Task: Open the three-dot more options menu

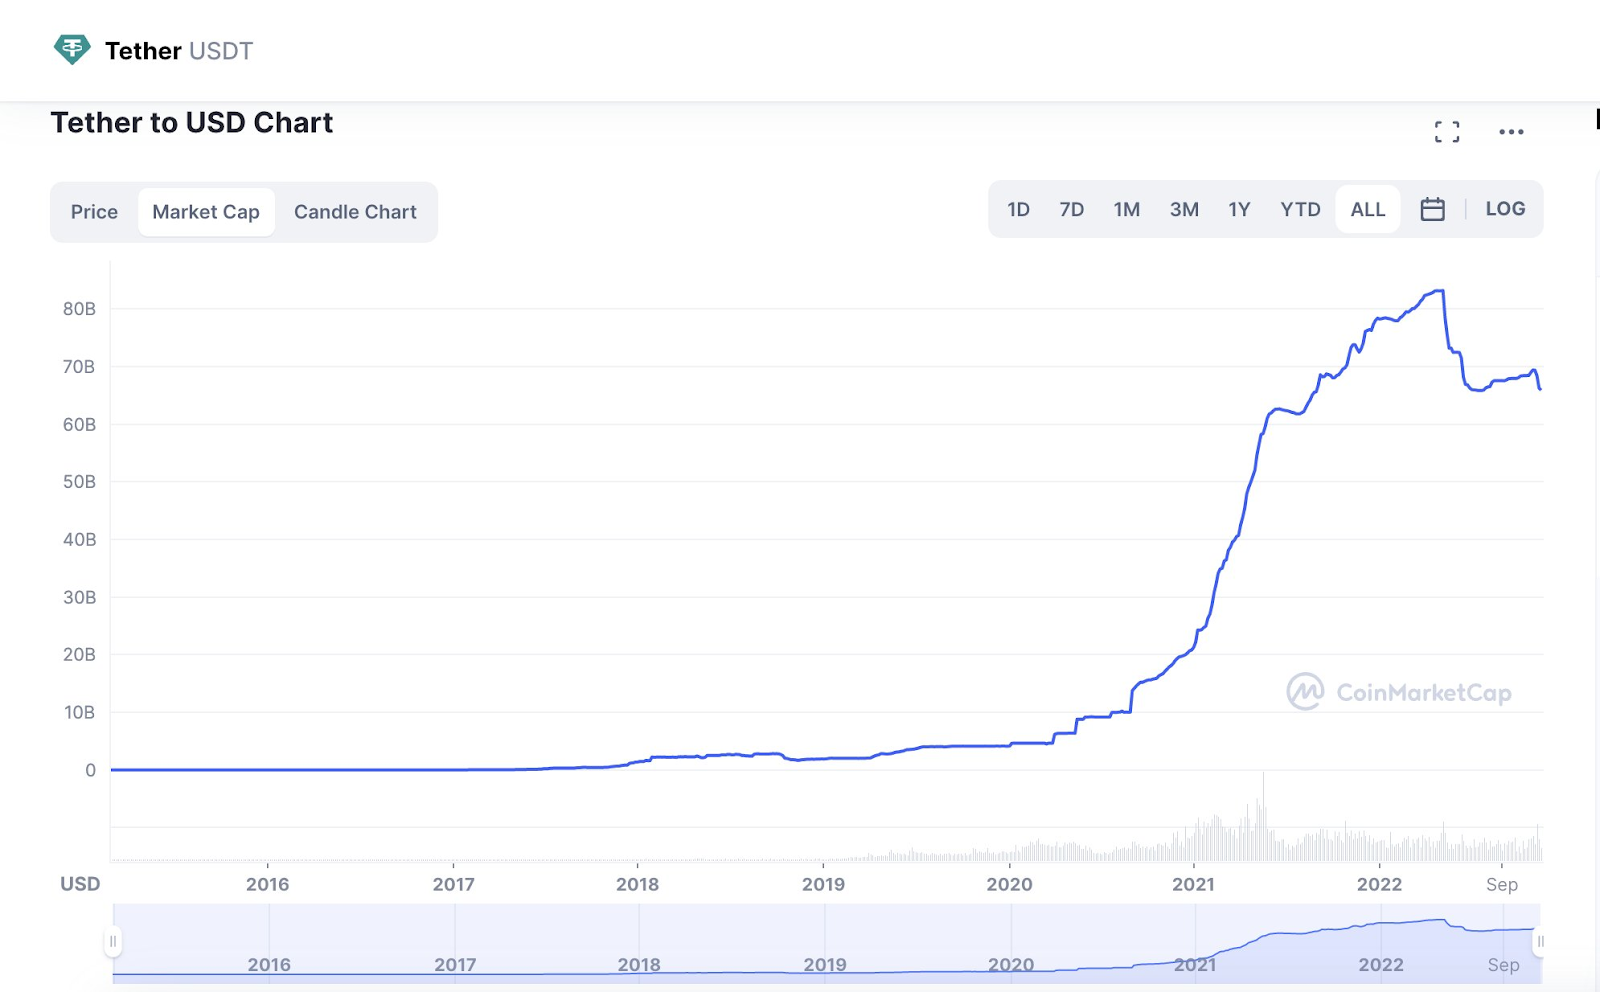Action: (x=1511, y=131)
